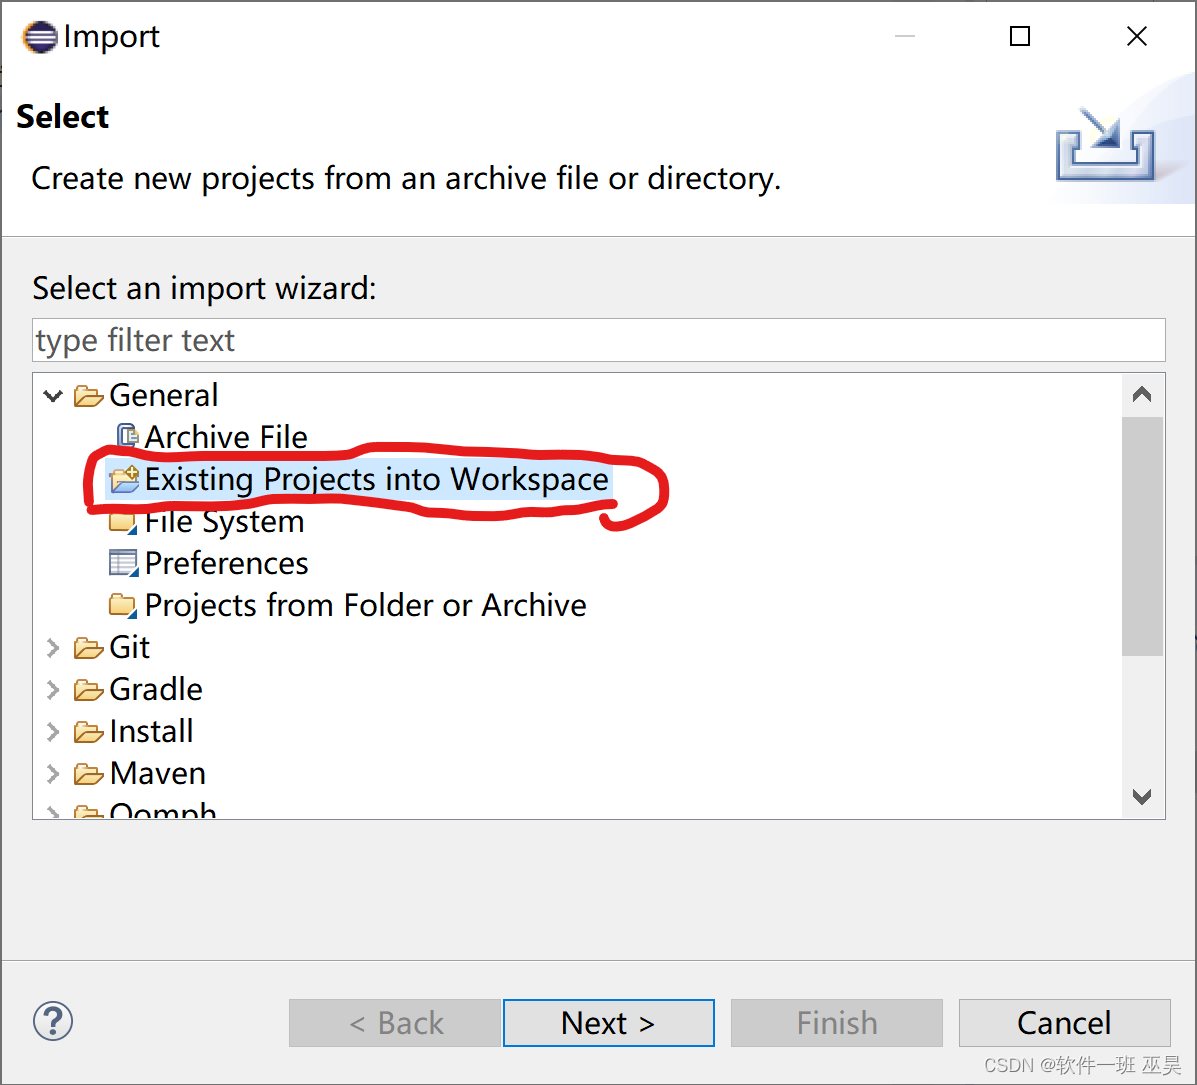Open help via the question mark icon
The image size is (1197, 1085).
(53, 1021)
